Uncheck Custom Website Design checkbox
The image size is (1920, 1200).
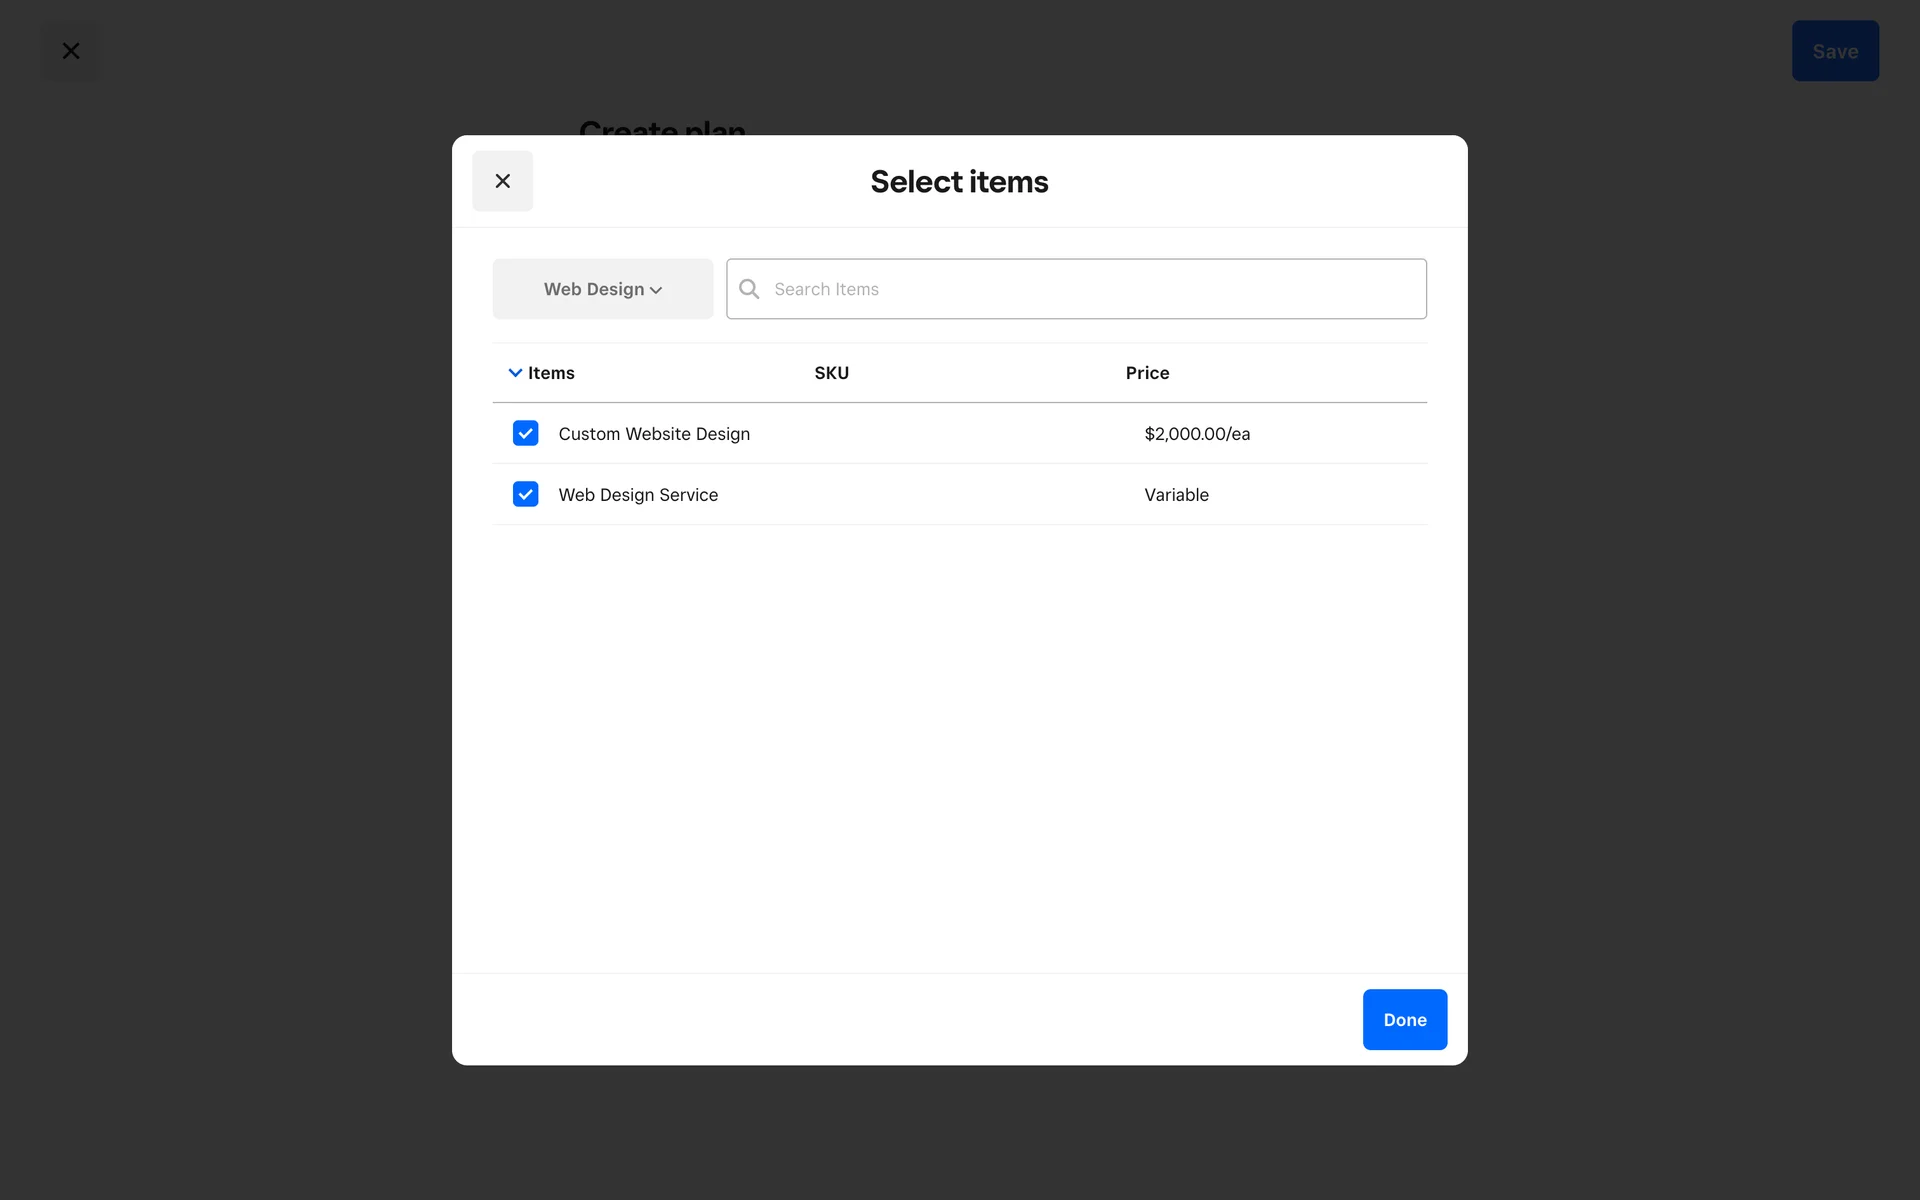click(x=525, y=433)
